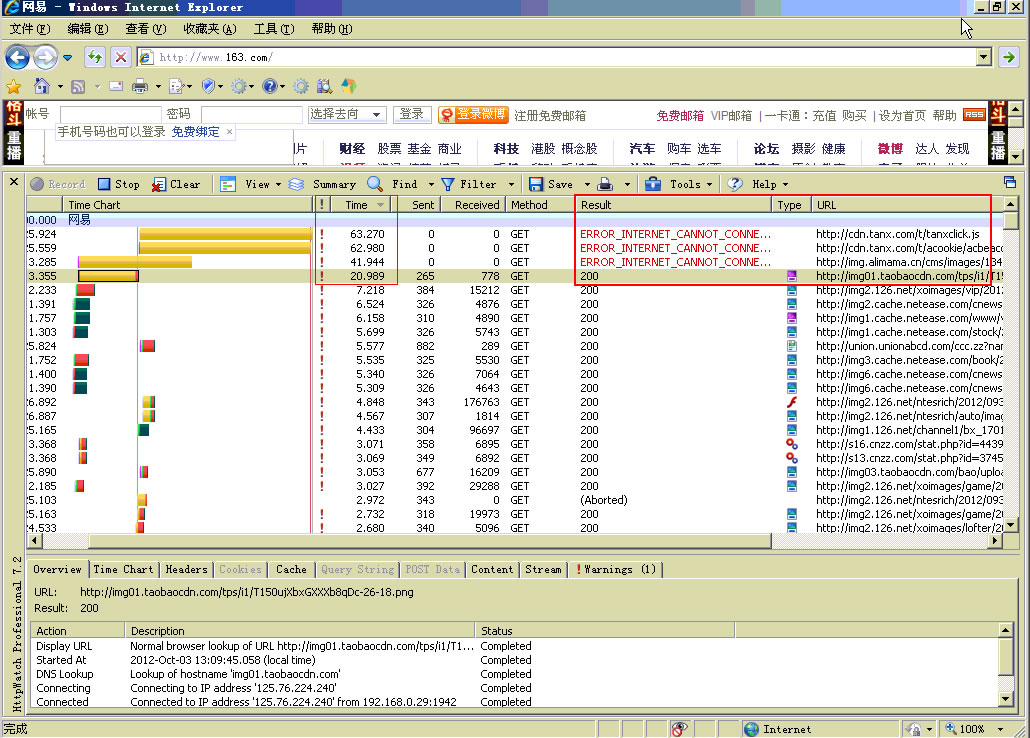Image resolution: width=1030 pixels, height=738 pixels.
Task: Click the HttpWatch Stop button
Action: pos(118,185)
